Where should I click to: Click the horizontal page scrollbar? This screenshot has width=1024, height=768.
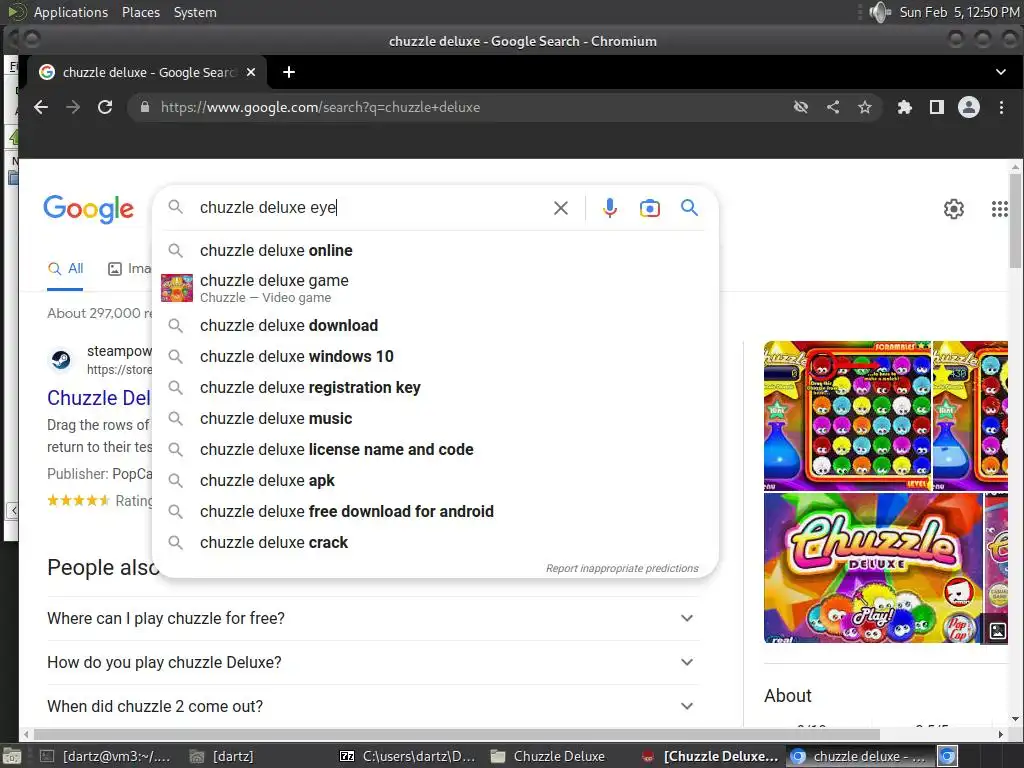click(457, 735)
